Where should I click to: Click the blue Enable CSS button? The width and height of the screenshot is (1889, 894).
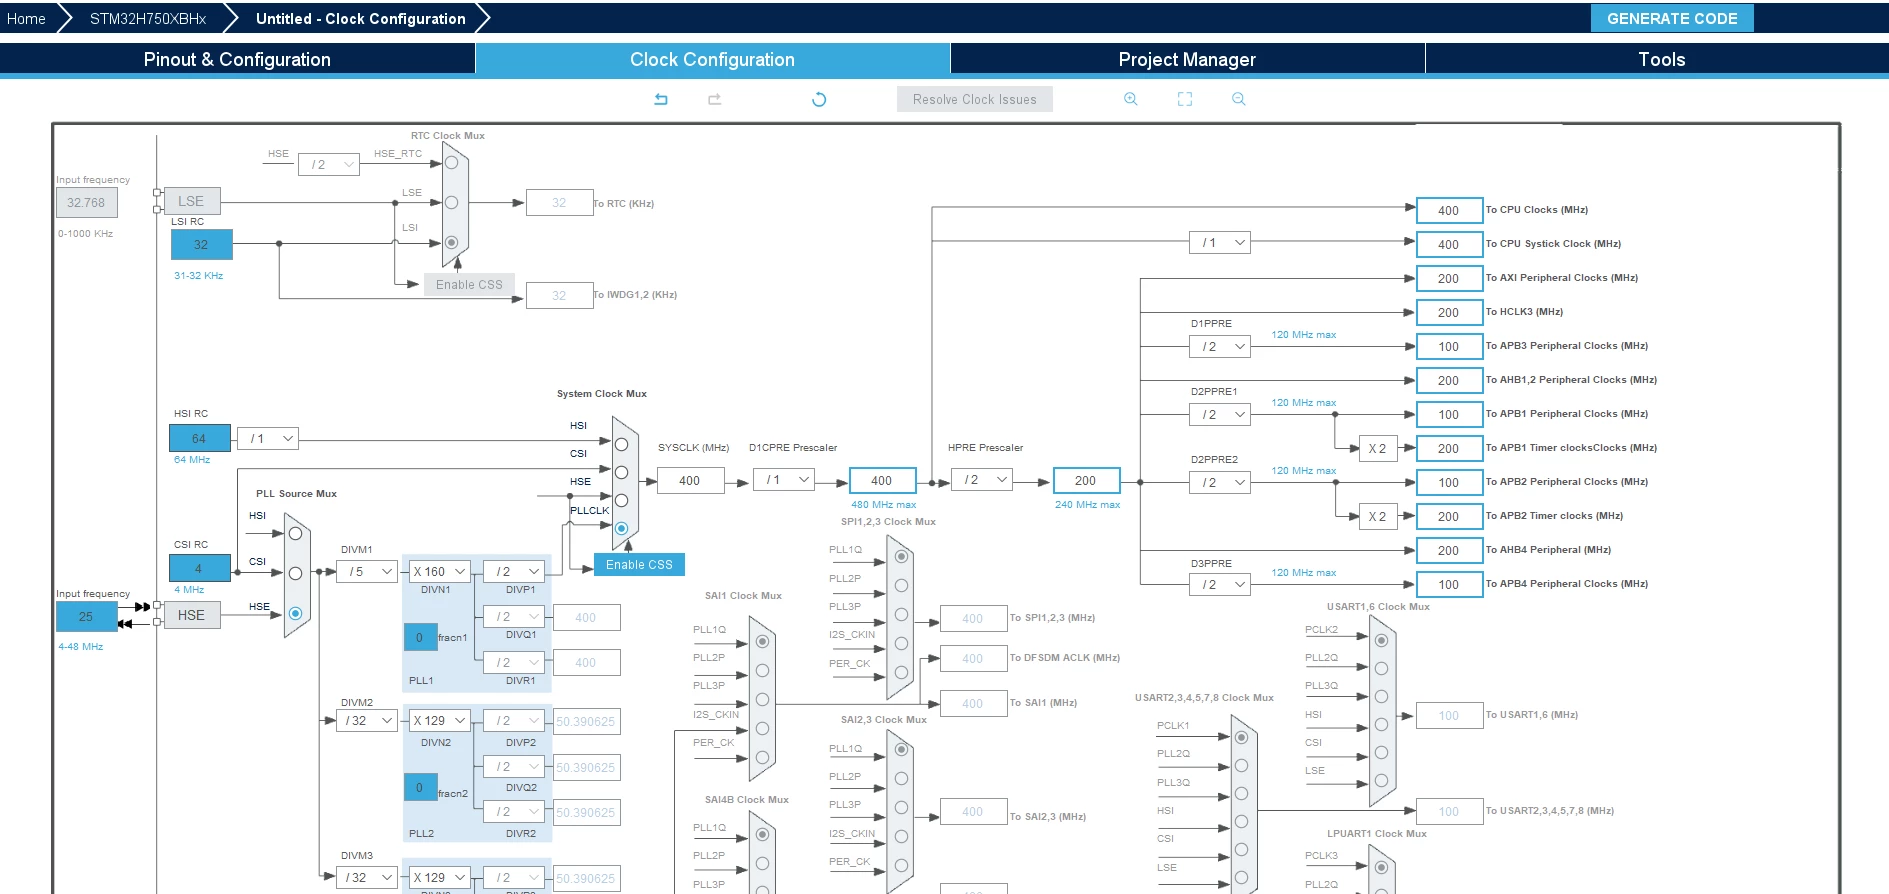pyautogui.click(x=639, y=564)
